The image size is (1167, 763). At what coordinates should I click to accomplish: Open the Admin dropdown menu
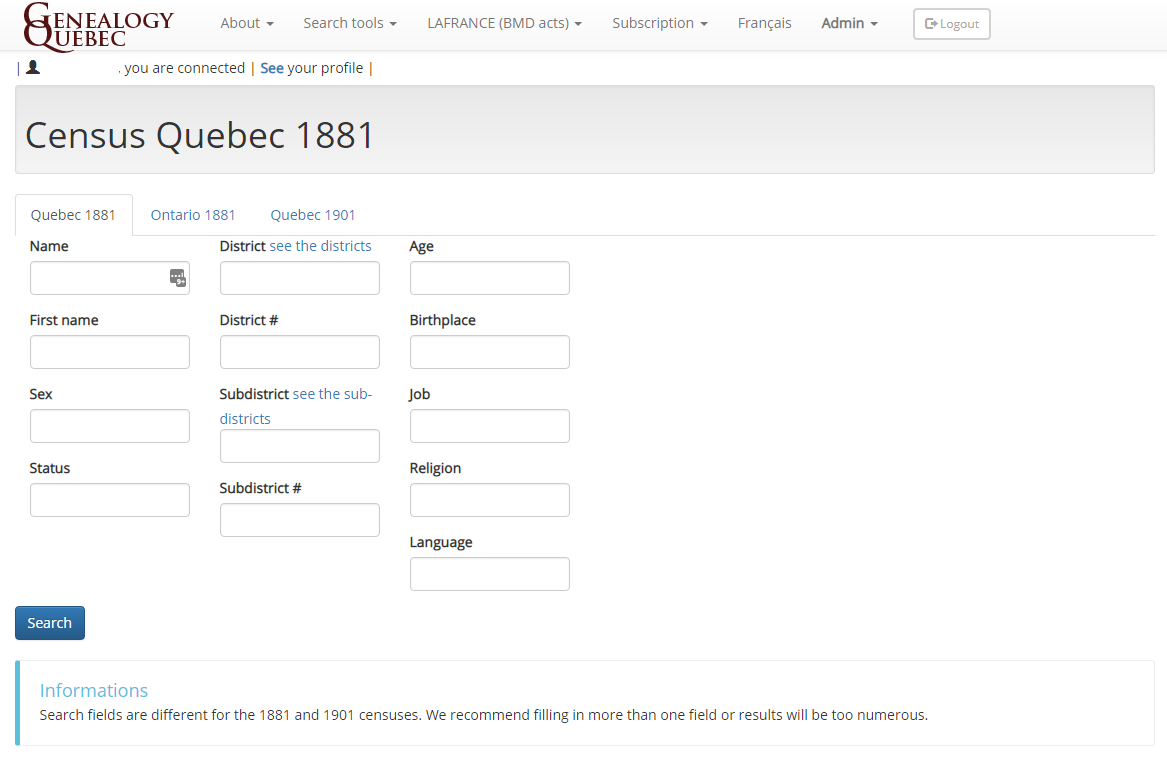point(849,23)
